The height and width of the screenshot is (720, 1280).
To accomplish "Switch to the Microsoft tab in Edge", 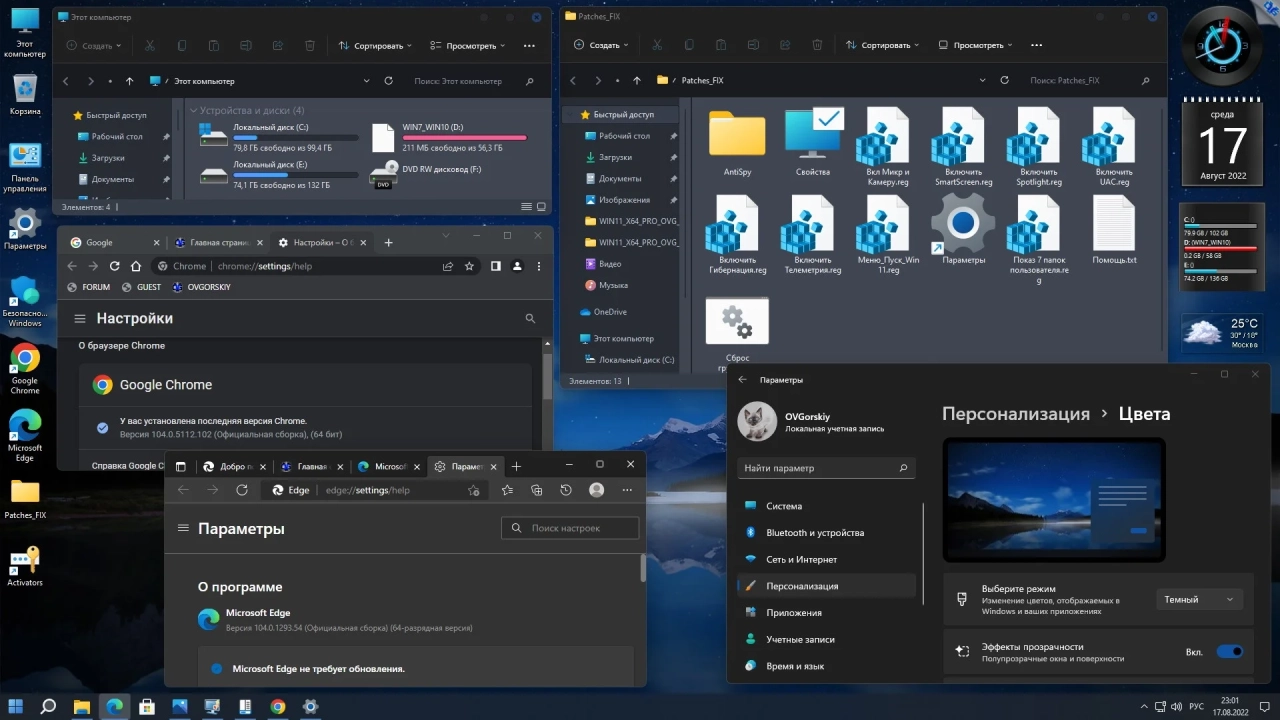I will (x=388, y=466).
